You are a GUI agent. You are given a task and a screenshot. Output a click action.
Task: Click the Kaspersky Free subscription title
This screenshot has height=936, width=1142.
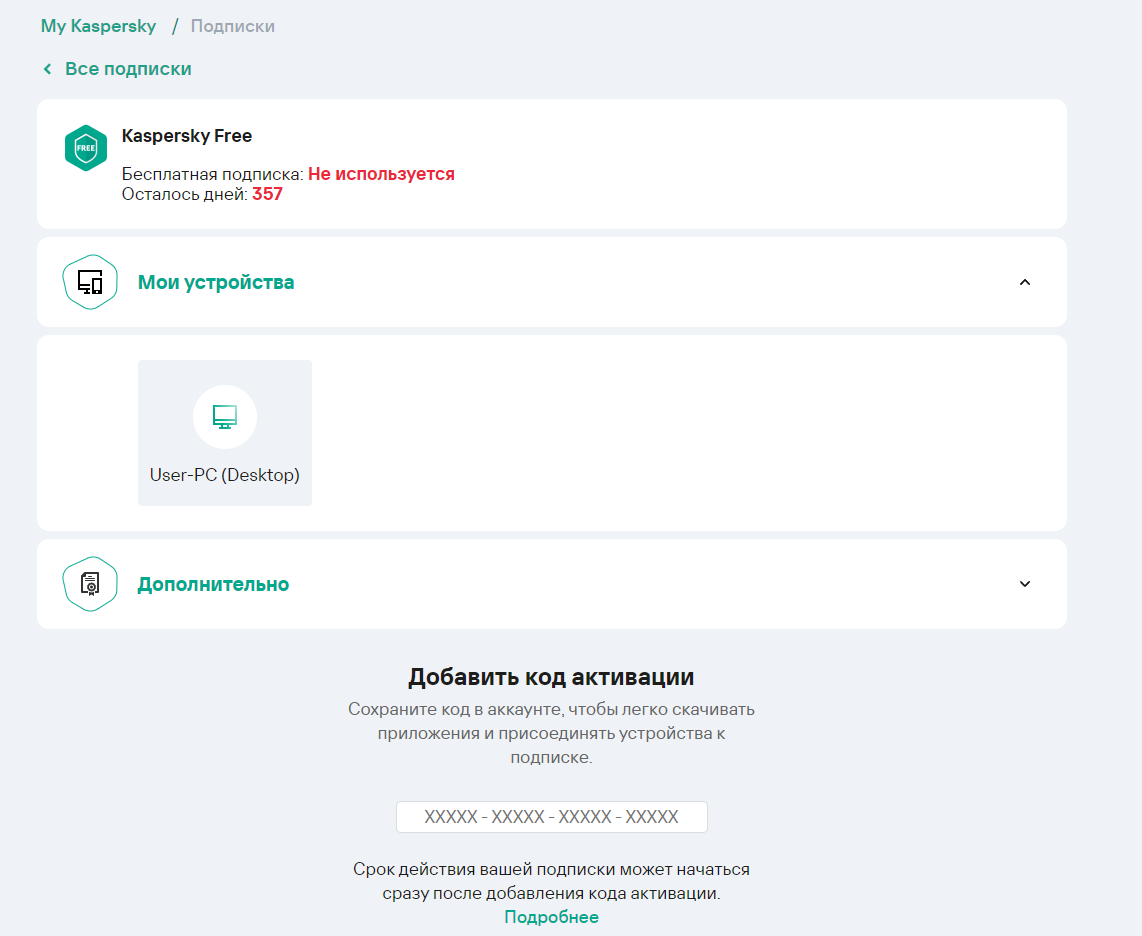(x=187, y=136)
